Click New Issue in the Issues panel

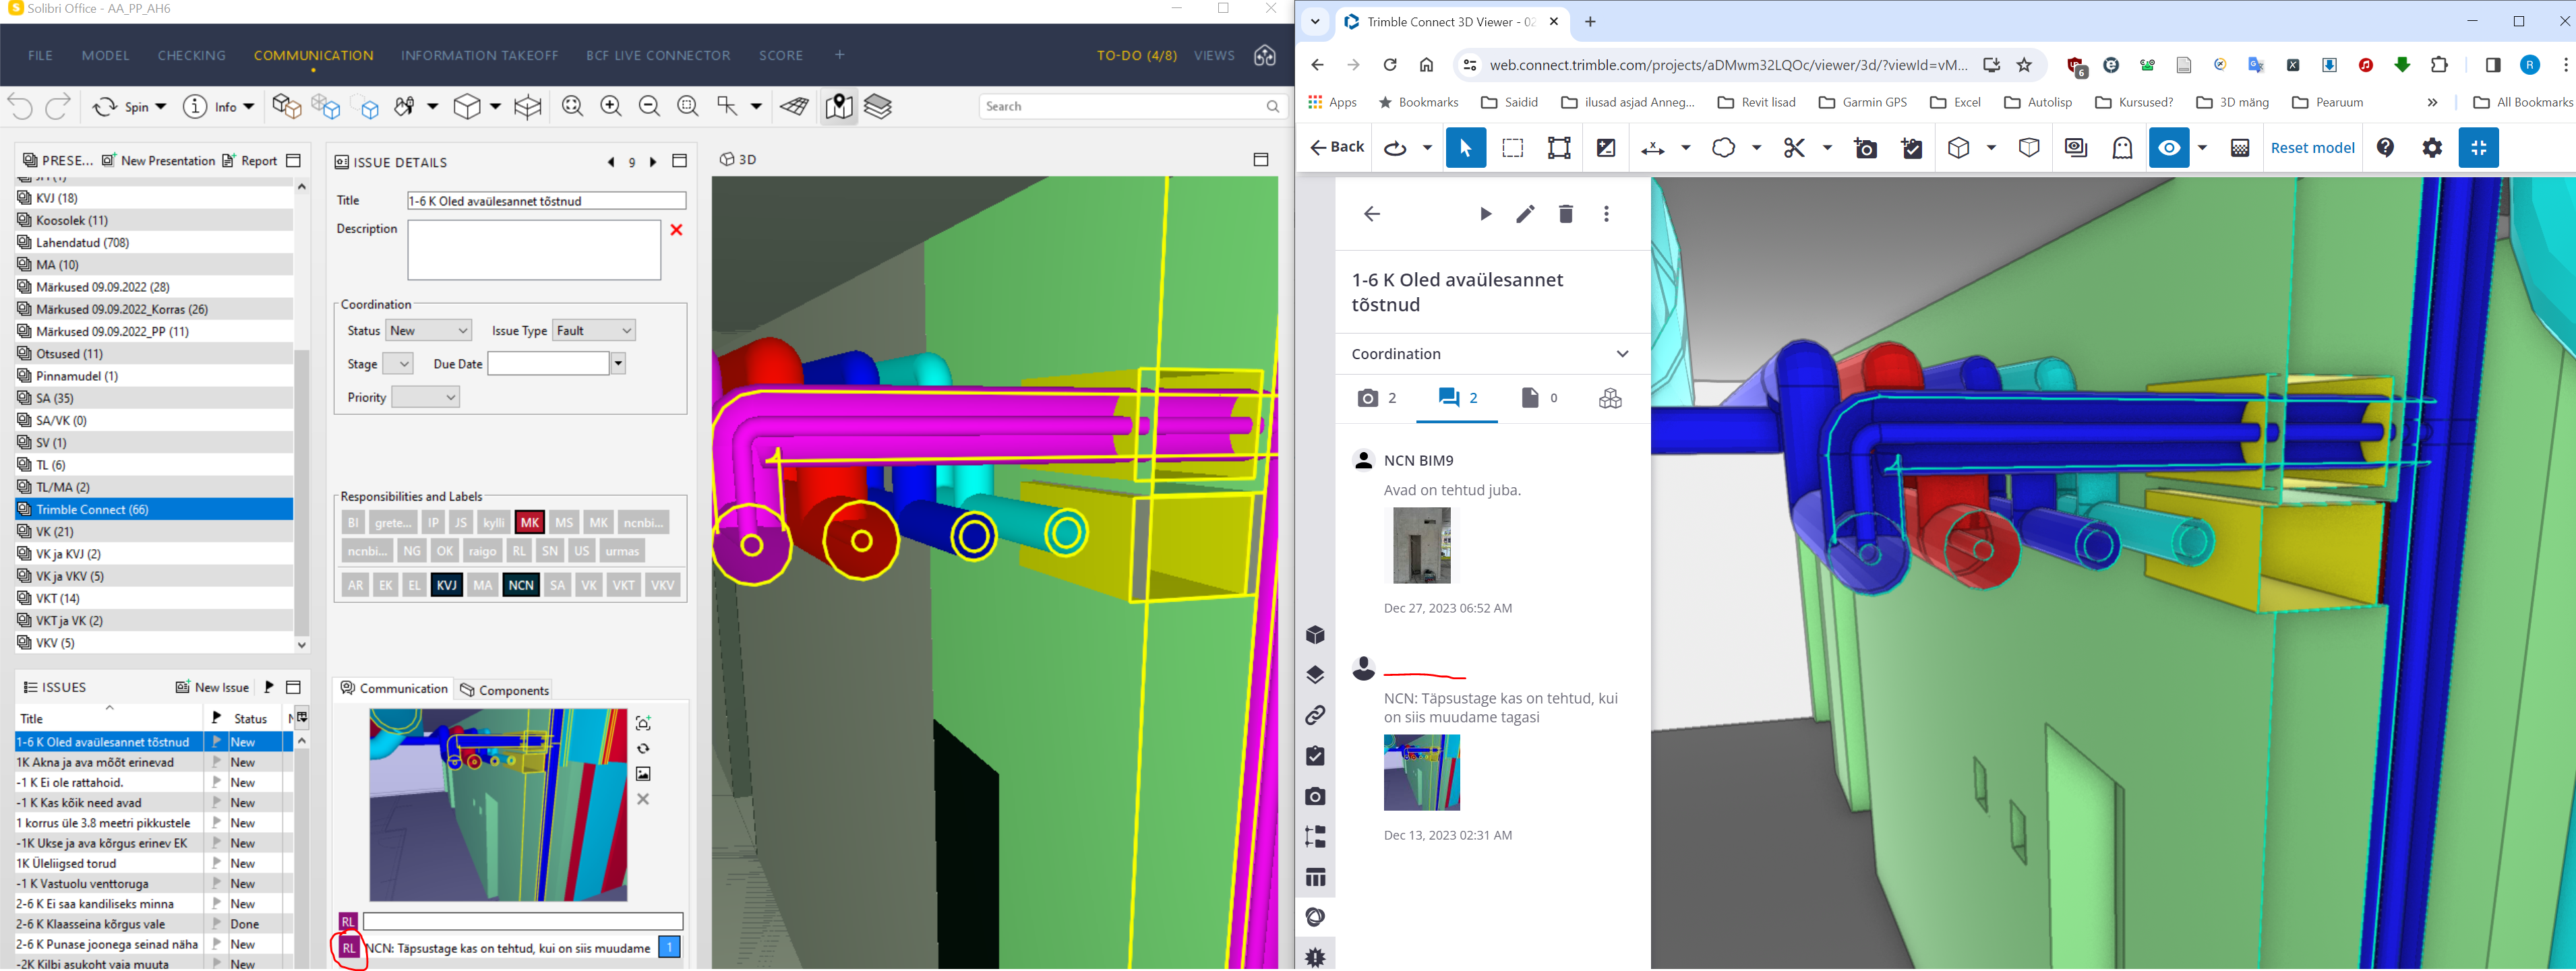click(212, 688)
